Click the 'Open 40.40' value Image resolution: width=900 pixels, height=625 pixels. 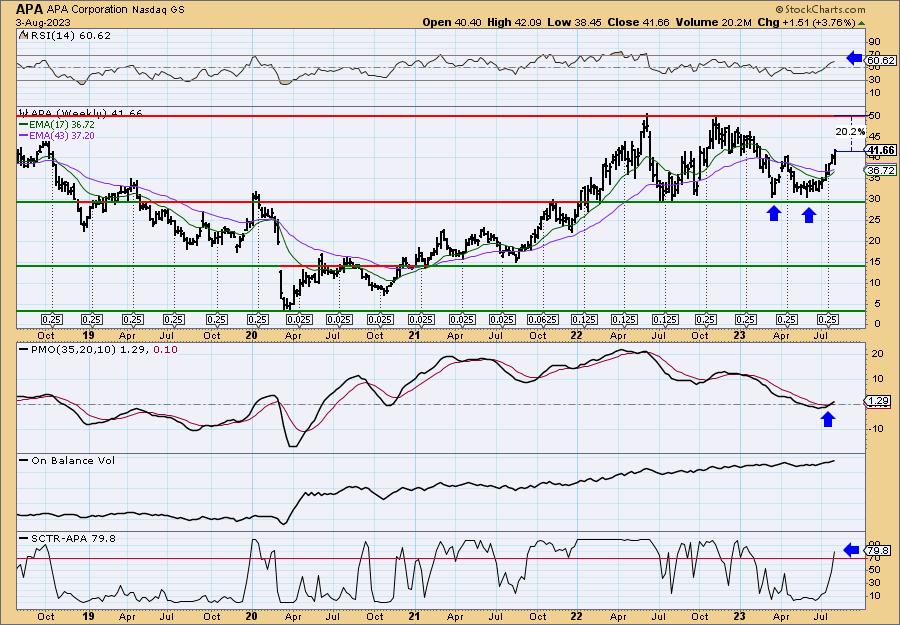(453, 22)
